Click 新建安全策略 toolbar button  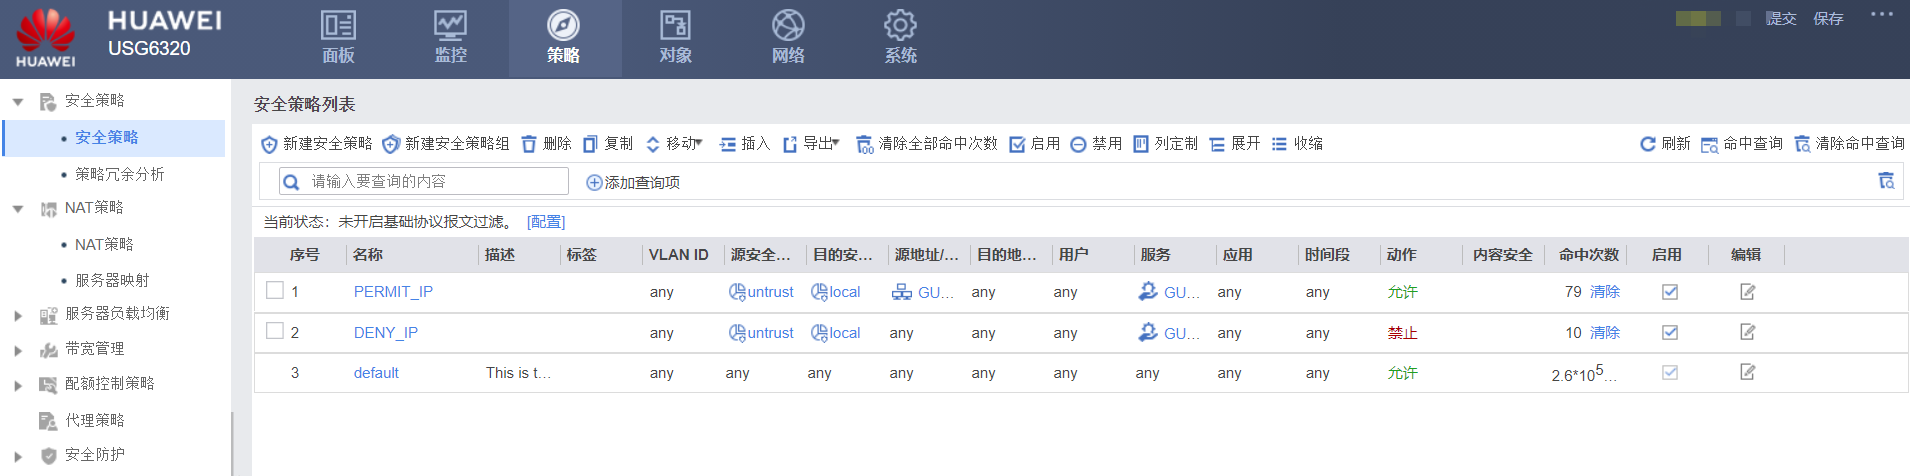[x=317, y=144]
